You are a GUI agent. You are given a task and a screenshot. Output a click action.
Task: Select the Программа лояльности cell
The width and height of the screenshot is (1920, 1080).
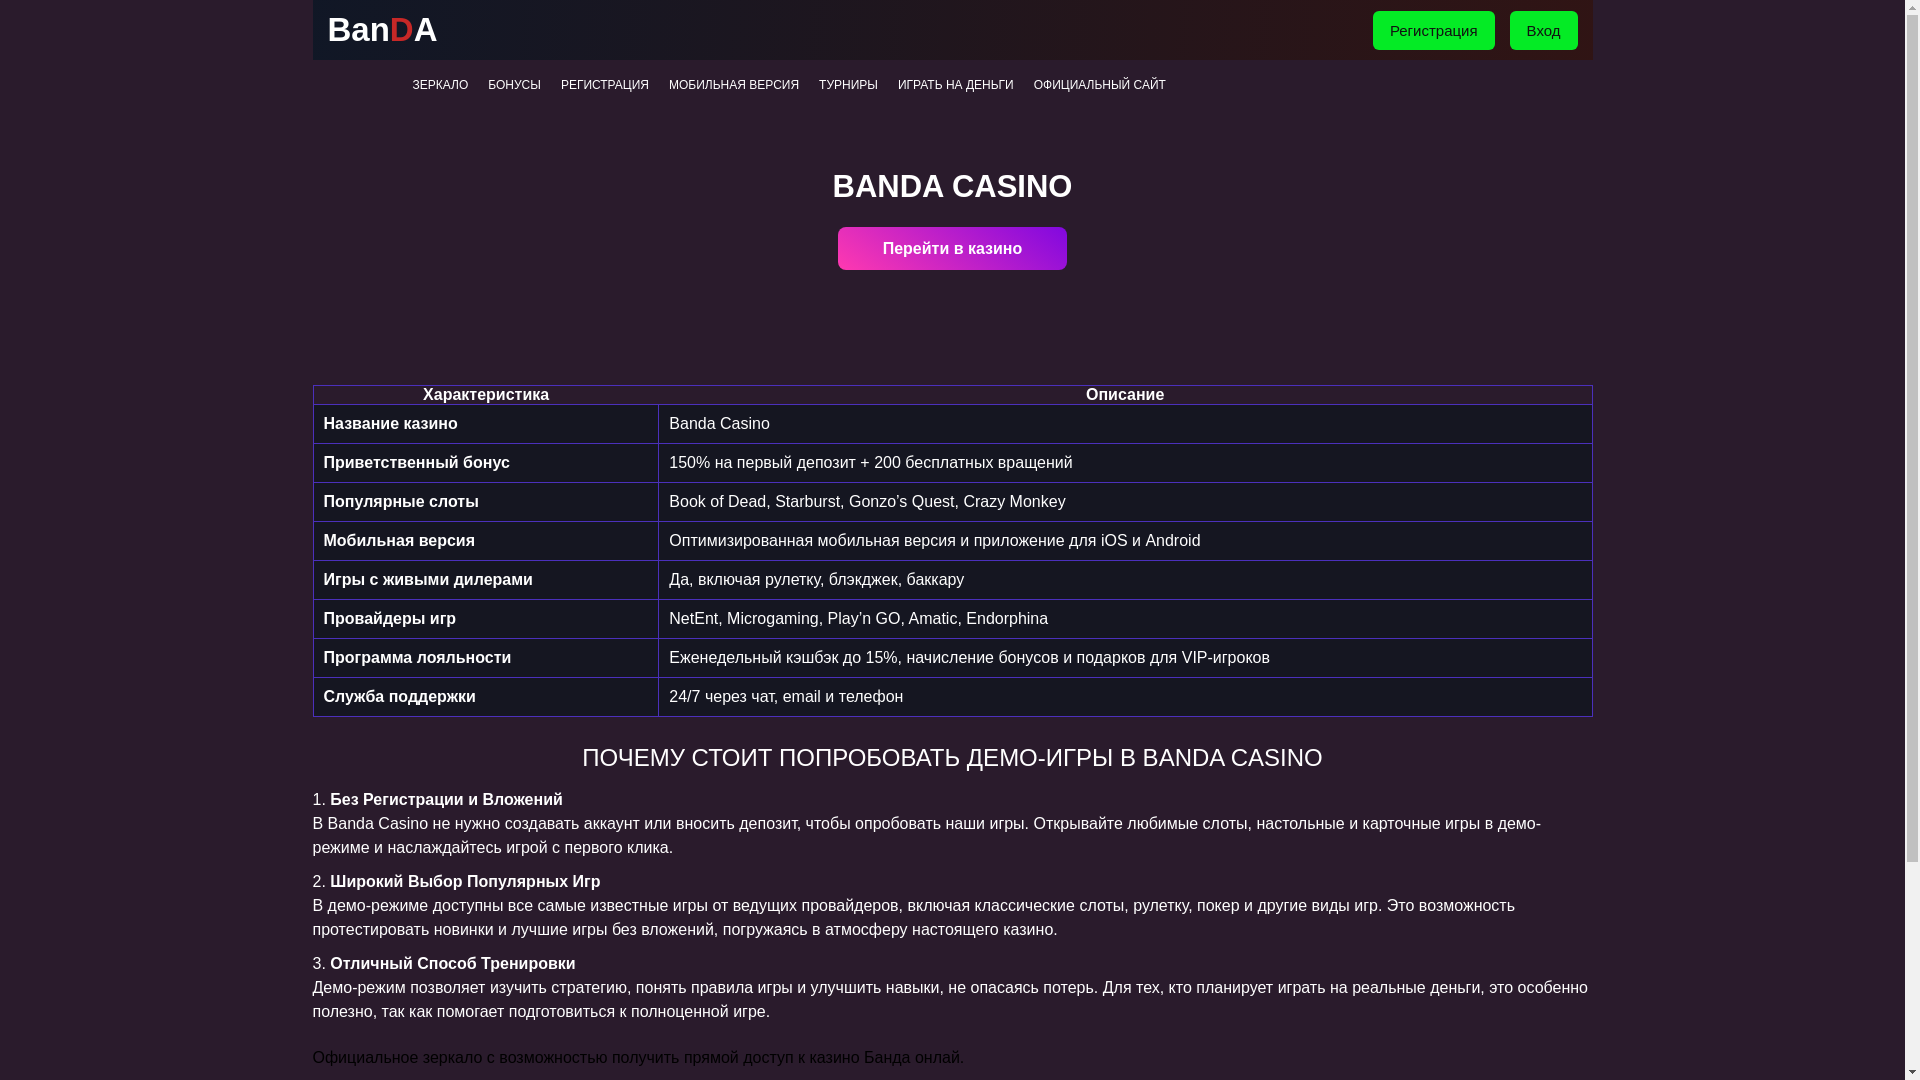(x=486, y=658)
